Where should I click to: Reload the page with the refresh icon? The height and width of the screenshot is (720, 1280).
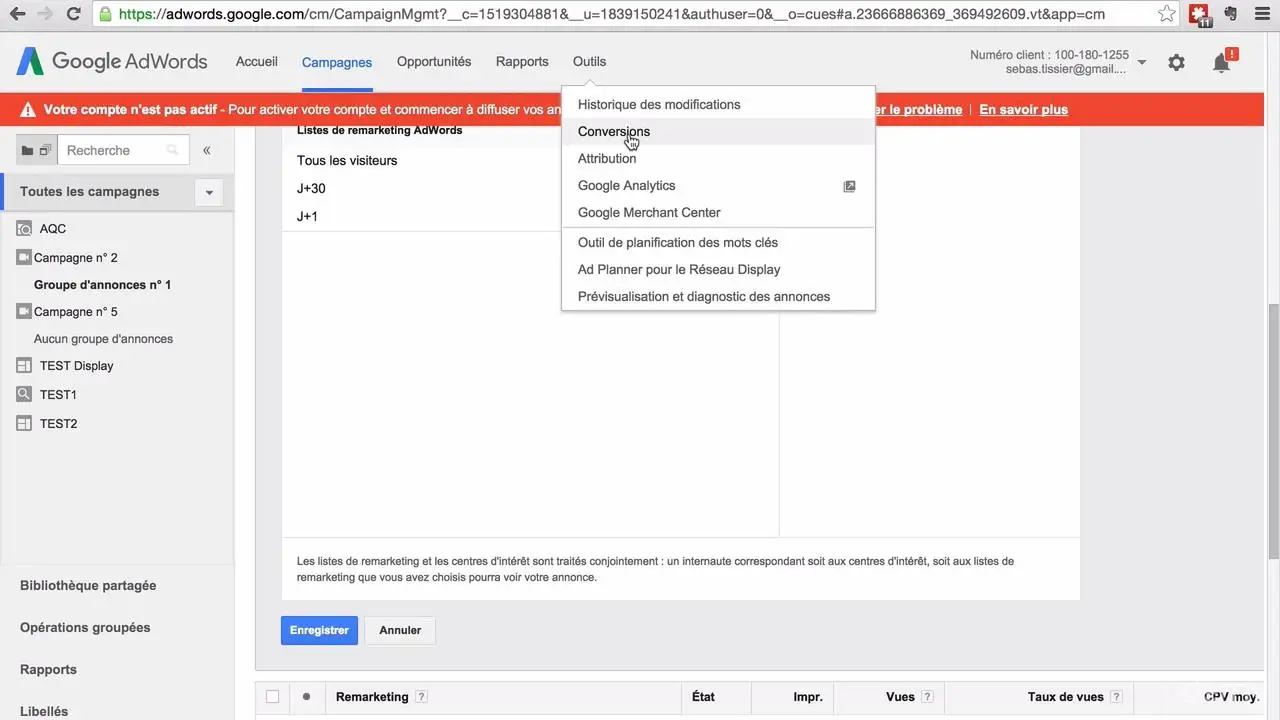click(x=73, y=14)
